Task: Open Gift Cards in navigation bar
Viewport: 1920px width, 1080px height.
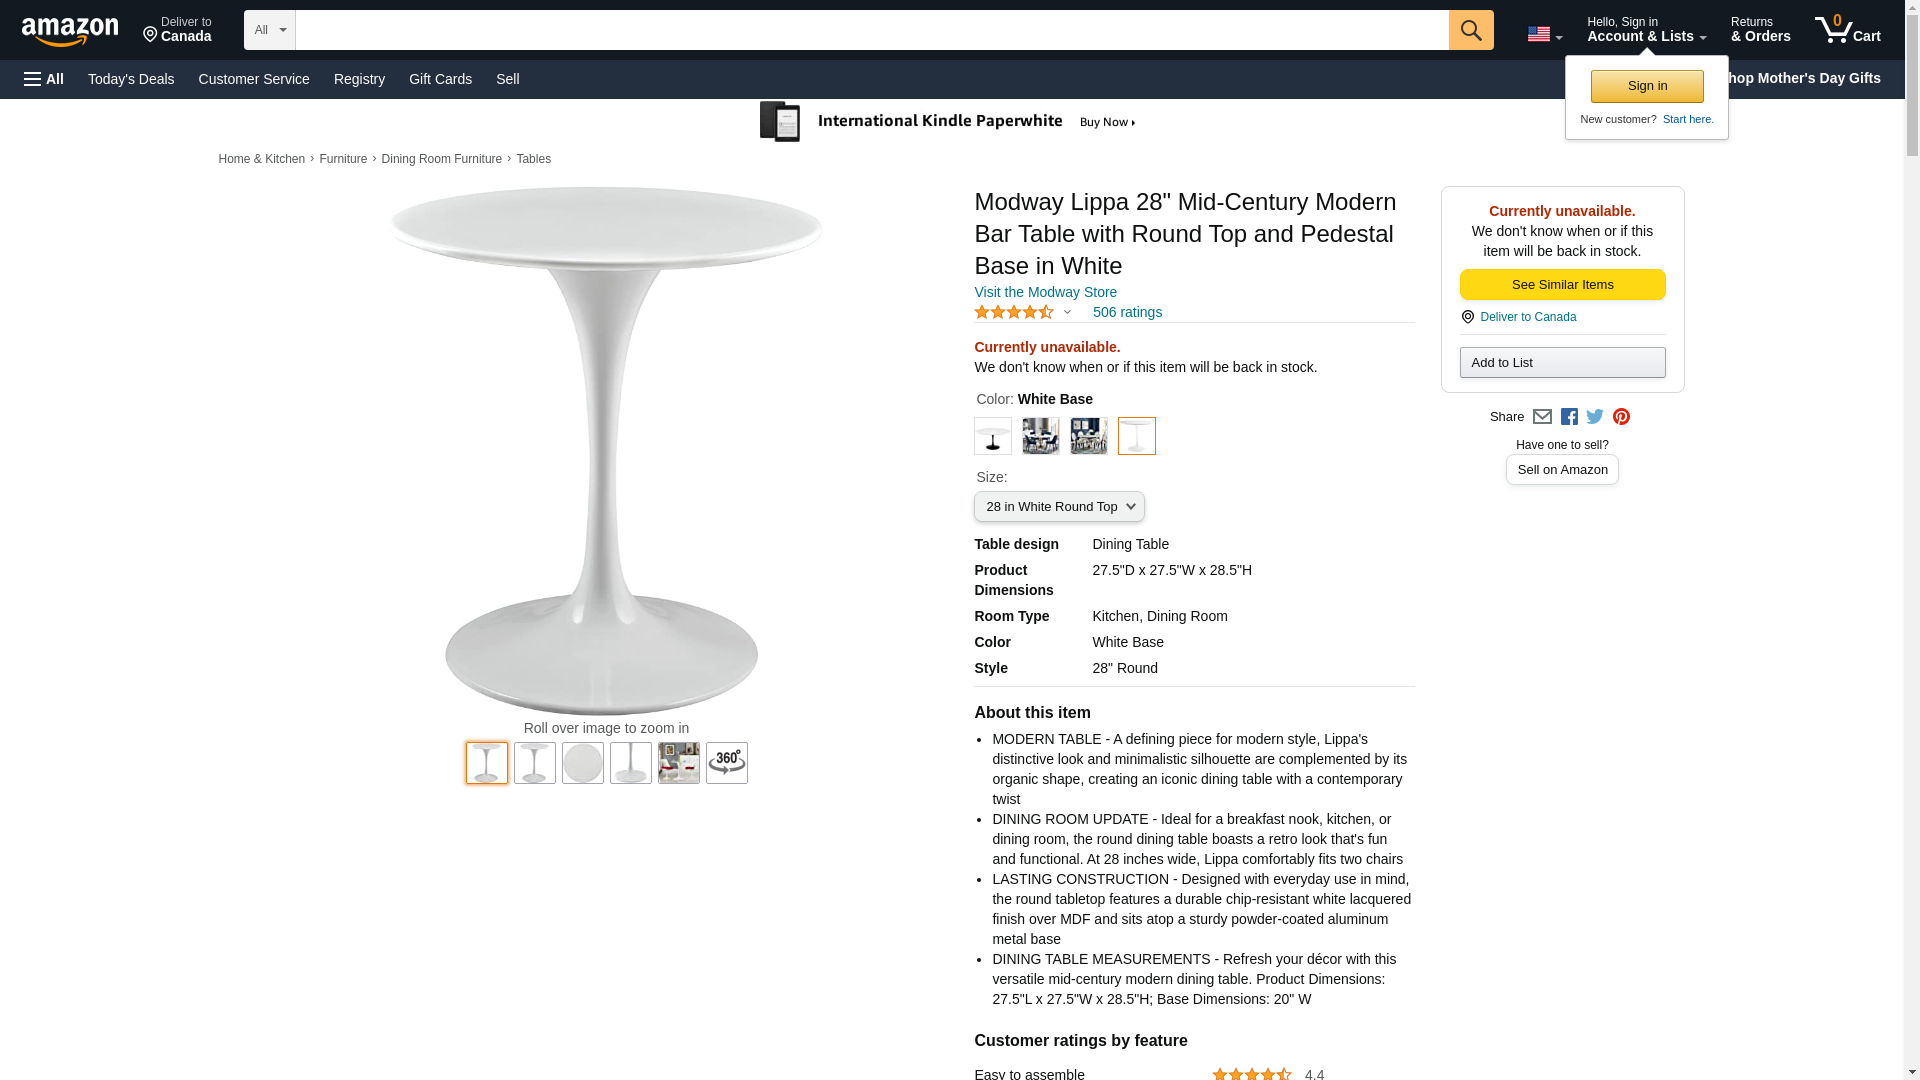Action: point(440,79)
